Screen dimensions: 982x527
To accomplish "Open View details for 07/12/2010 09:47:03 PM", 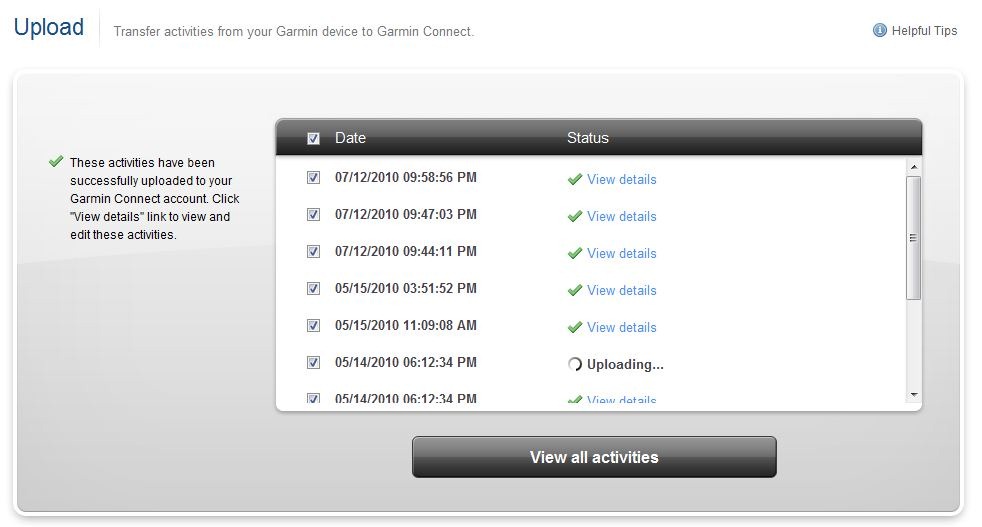I will (621, 216).
